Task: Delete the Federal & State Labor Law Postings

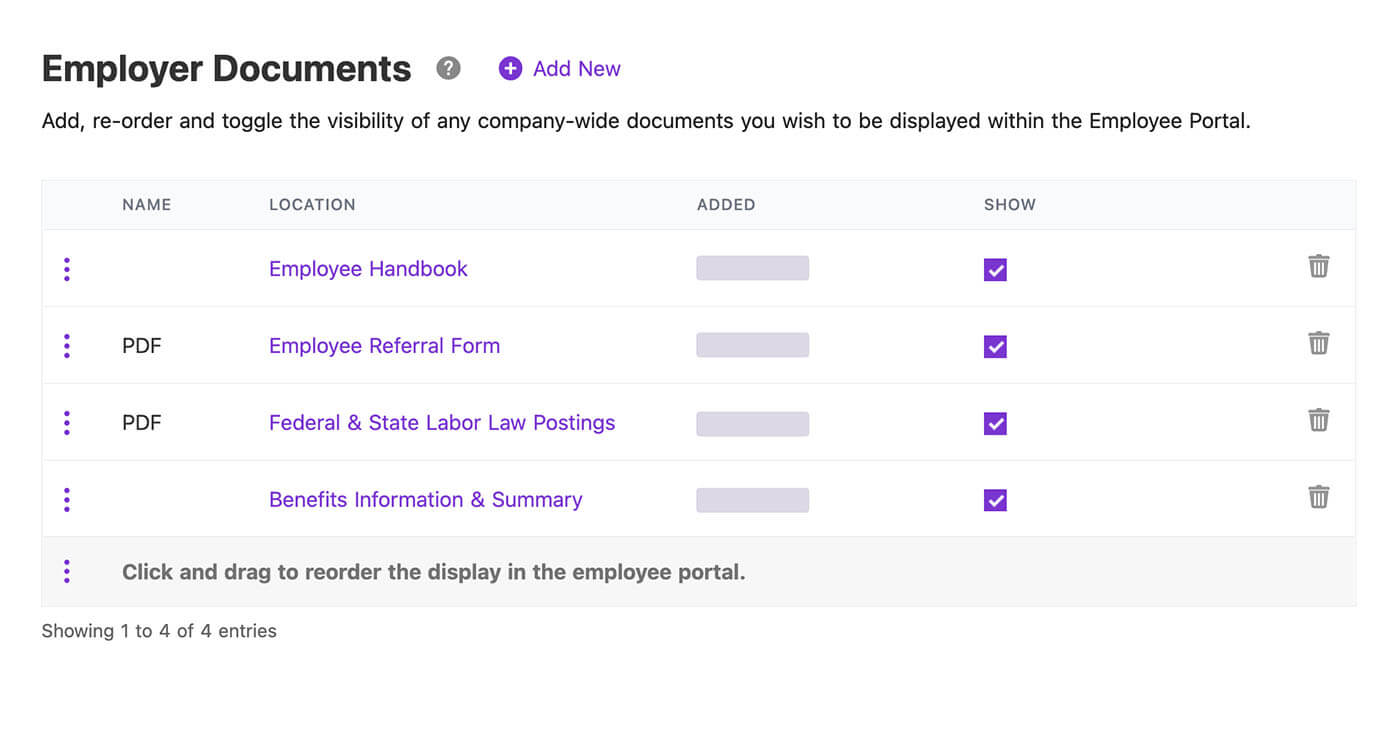Action: click(1318, 420)
